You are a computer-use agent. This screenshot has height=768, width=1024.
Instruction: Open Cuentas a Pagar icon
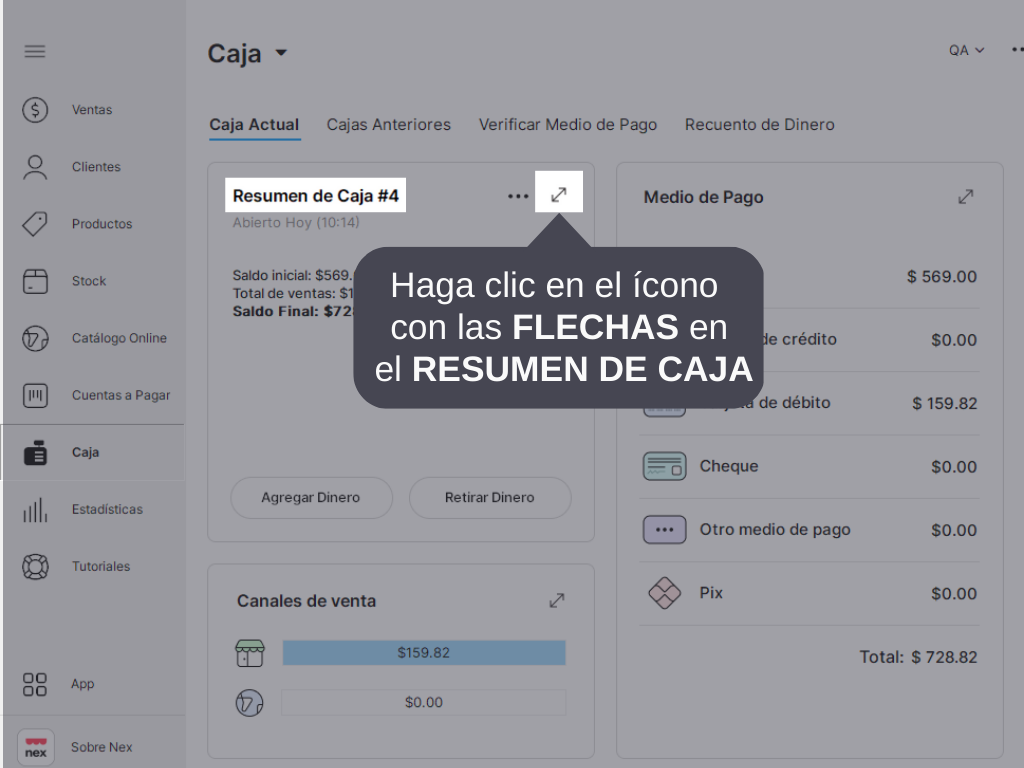35,395
